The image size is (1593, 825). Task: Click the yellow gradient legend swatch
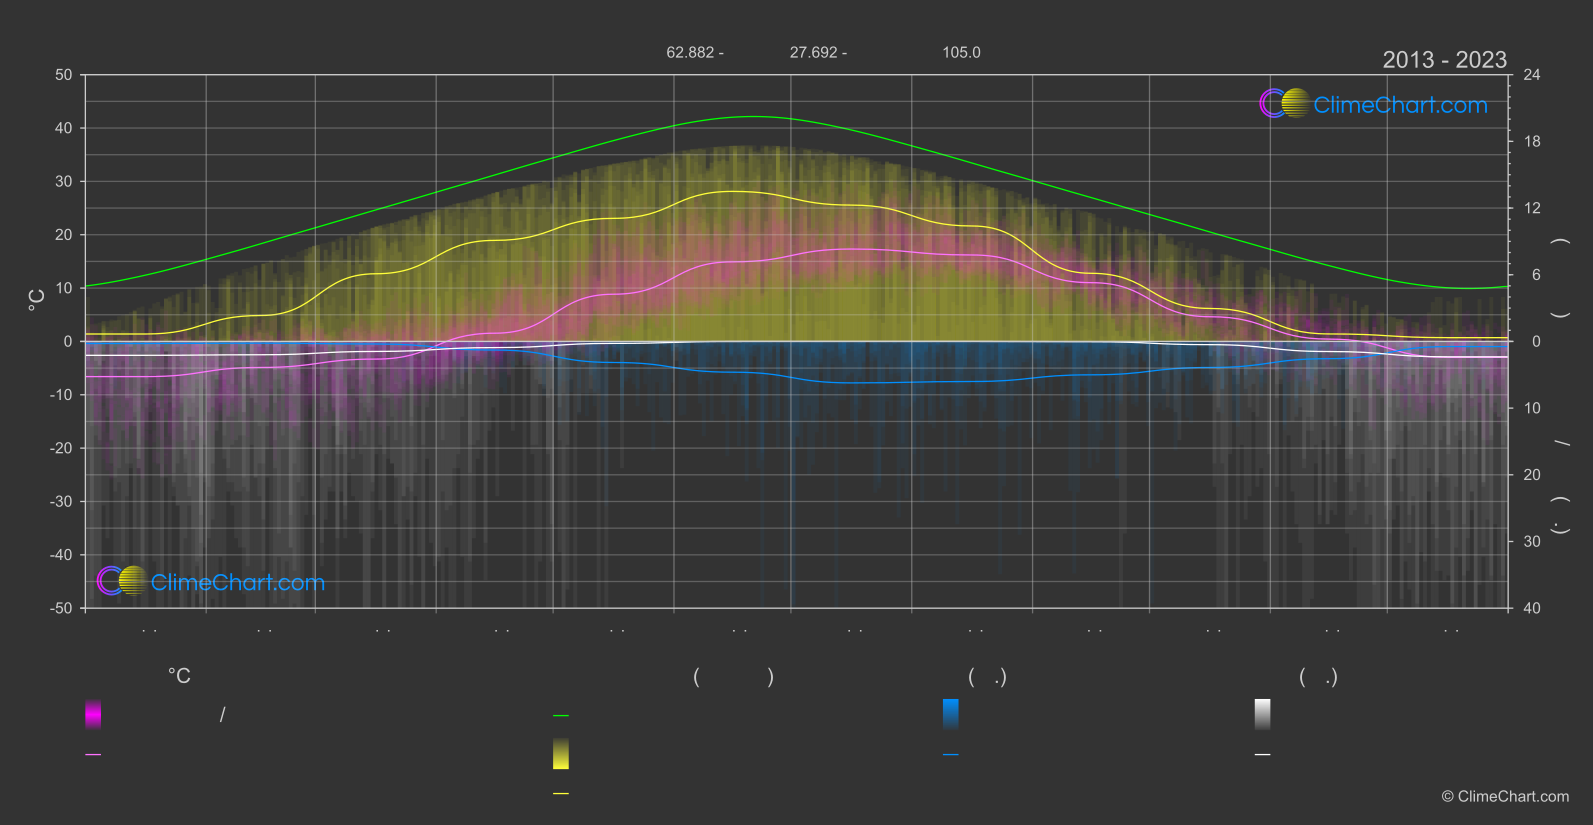click(x=561, y=754)
